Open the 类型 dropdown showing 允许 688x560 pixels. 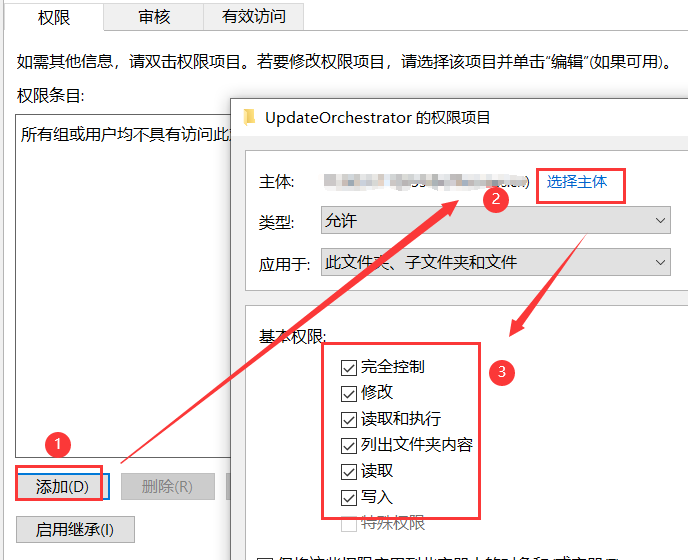pos(495,220)
